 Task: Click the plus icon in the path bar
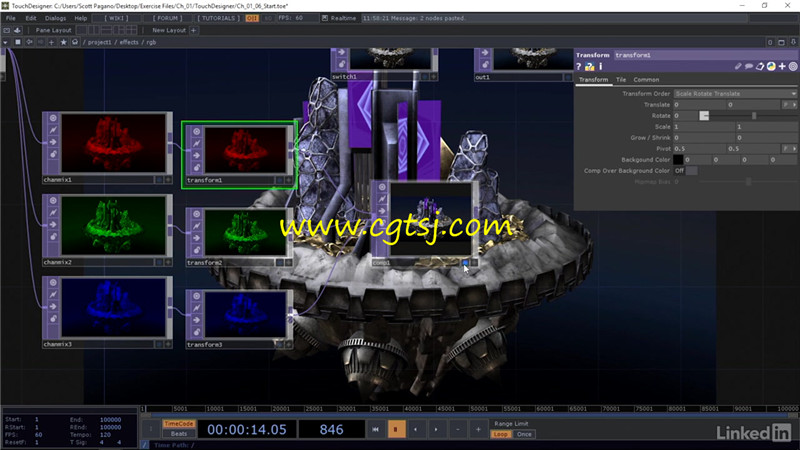[x=52, y=42]
